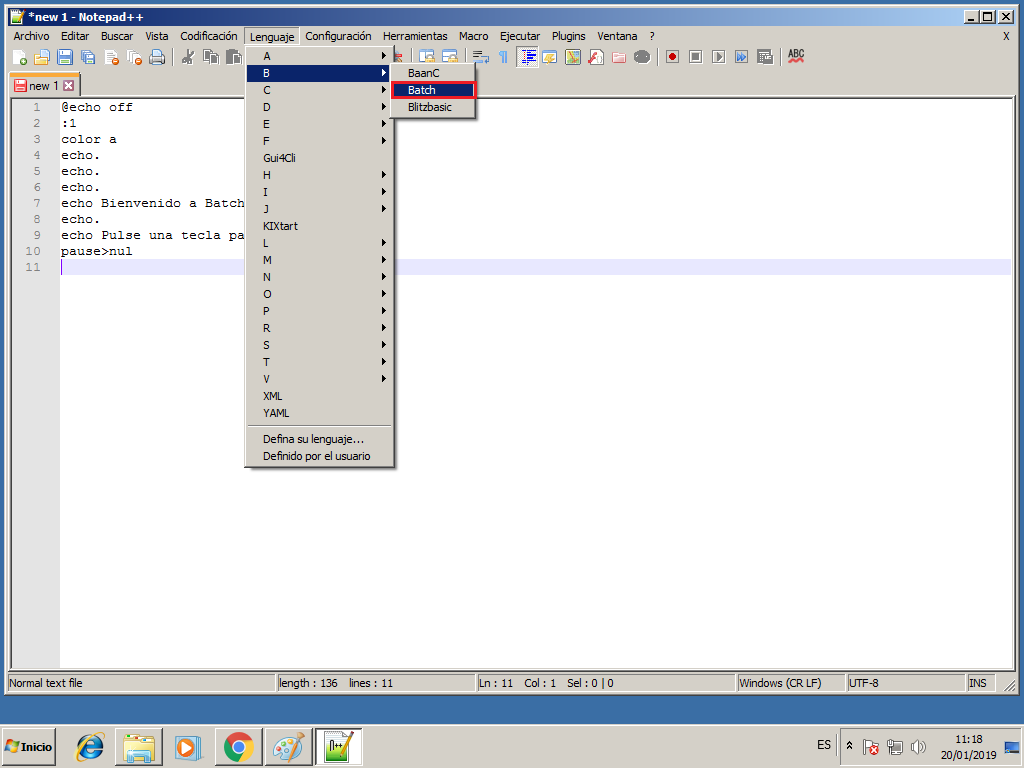The height and width of the screenshot is (768, 1024).
Task: Show all characters with the paragraph icon
Action: click(x=503, y=57)
